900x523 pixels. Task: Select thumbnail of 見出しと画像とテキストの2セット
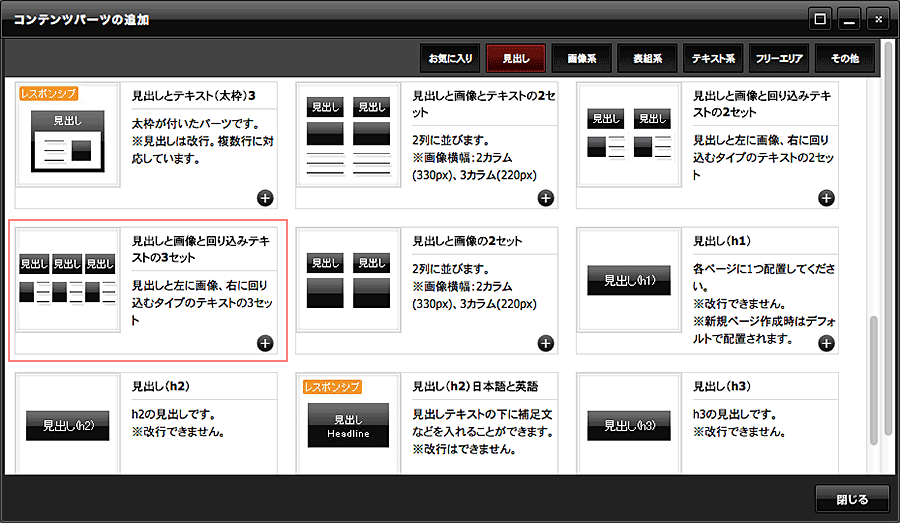348,134
